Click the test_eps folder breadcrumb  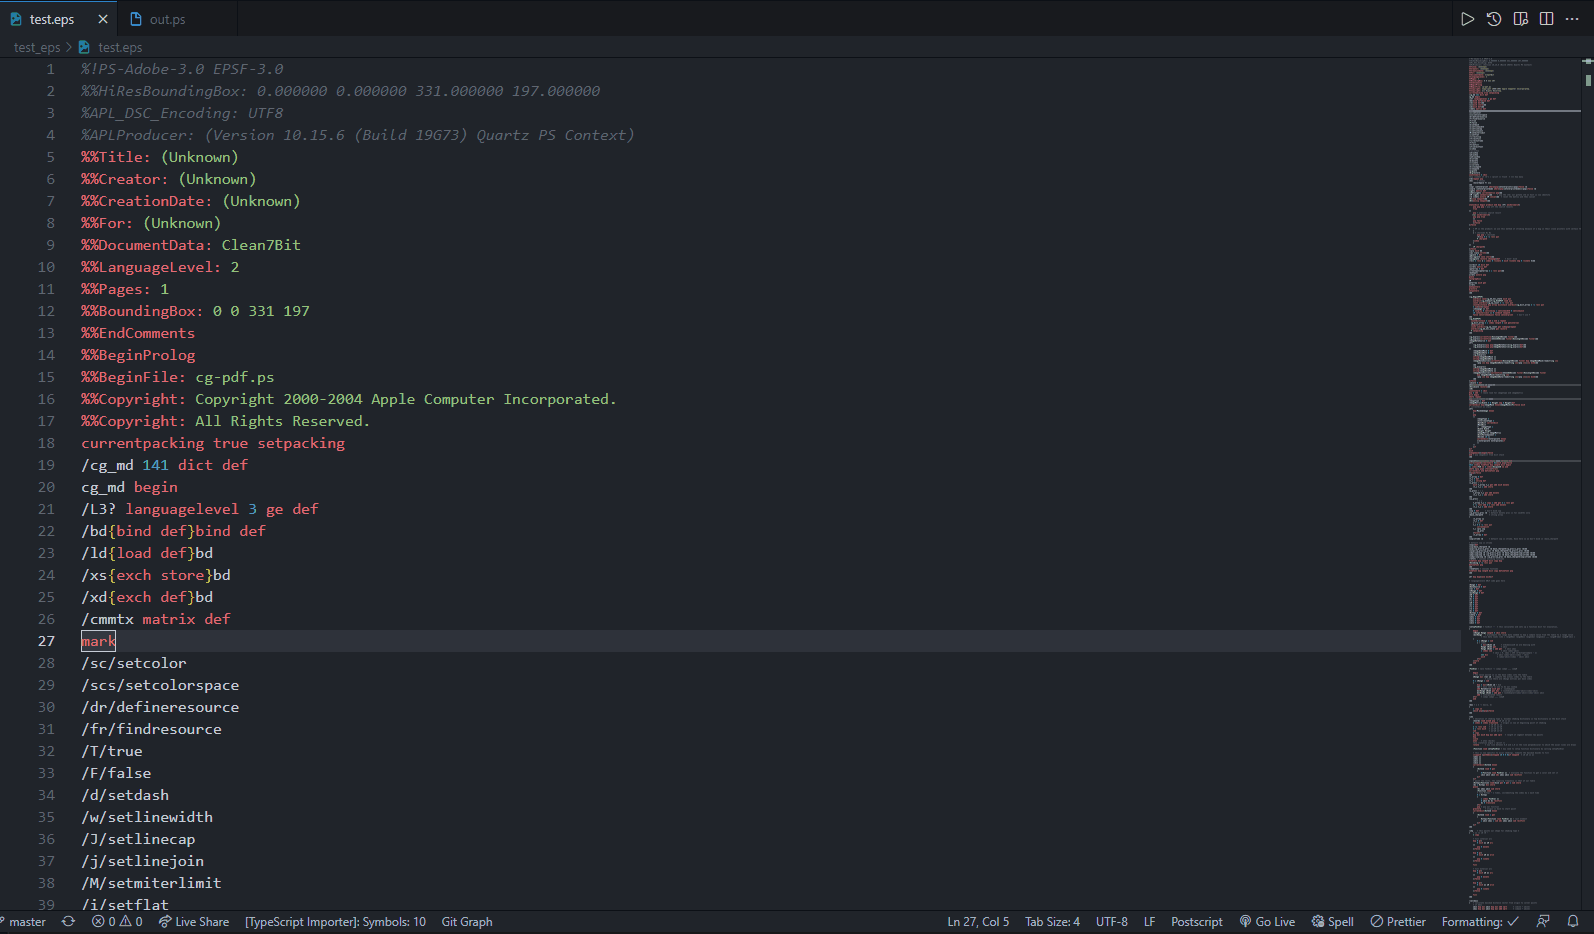tap(37, 47)
